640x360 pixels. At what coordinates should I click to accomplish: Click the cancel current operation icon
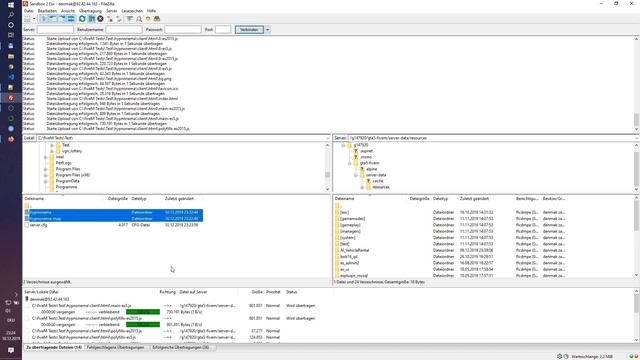100,19
